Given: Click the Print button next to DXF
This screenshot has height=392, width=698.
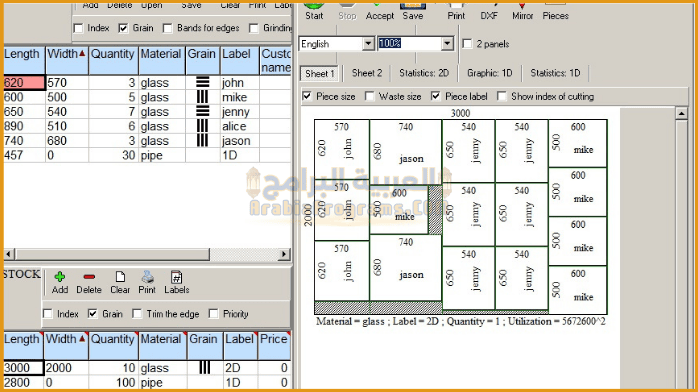Looking at the screenshot, I should 456,11.
